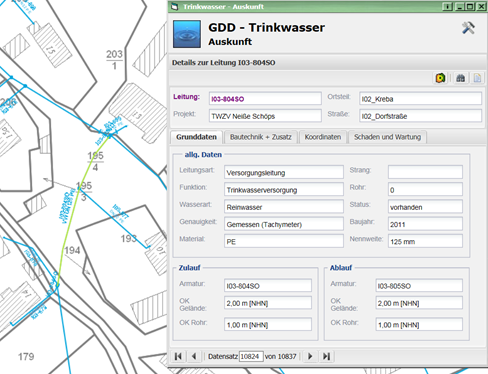The image size is (488, 374).
Task: Click the hammer tools icon
Action: [x=468, y=28]
